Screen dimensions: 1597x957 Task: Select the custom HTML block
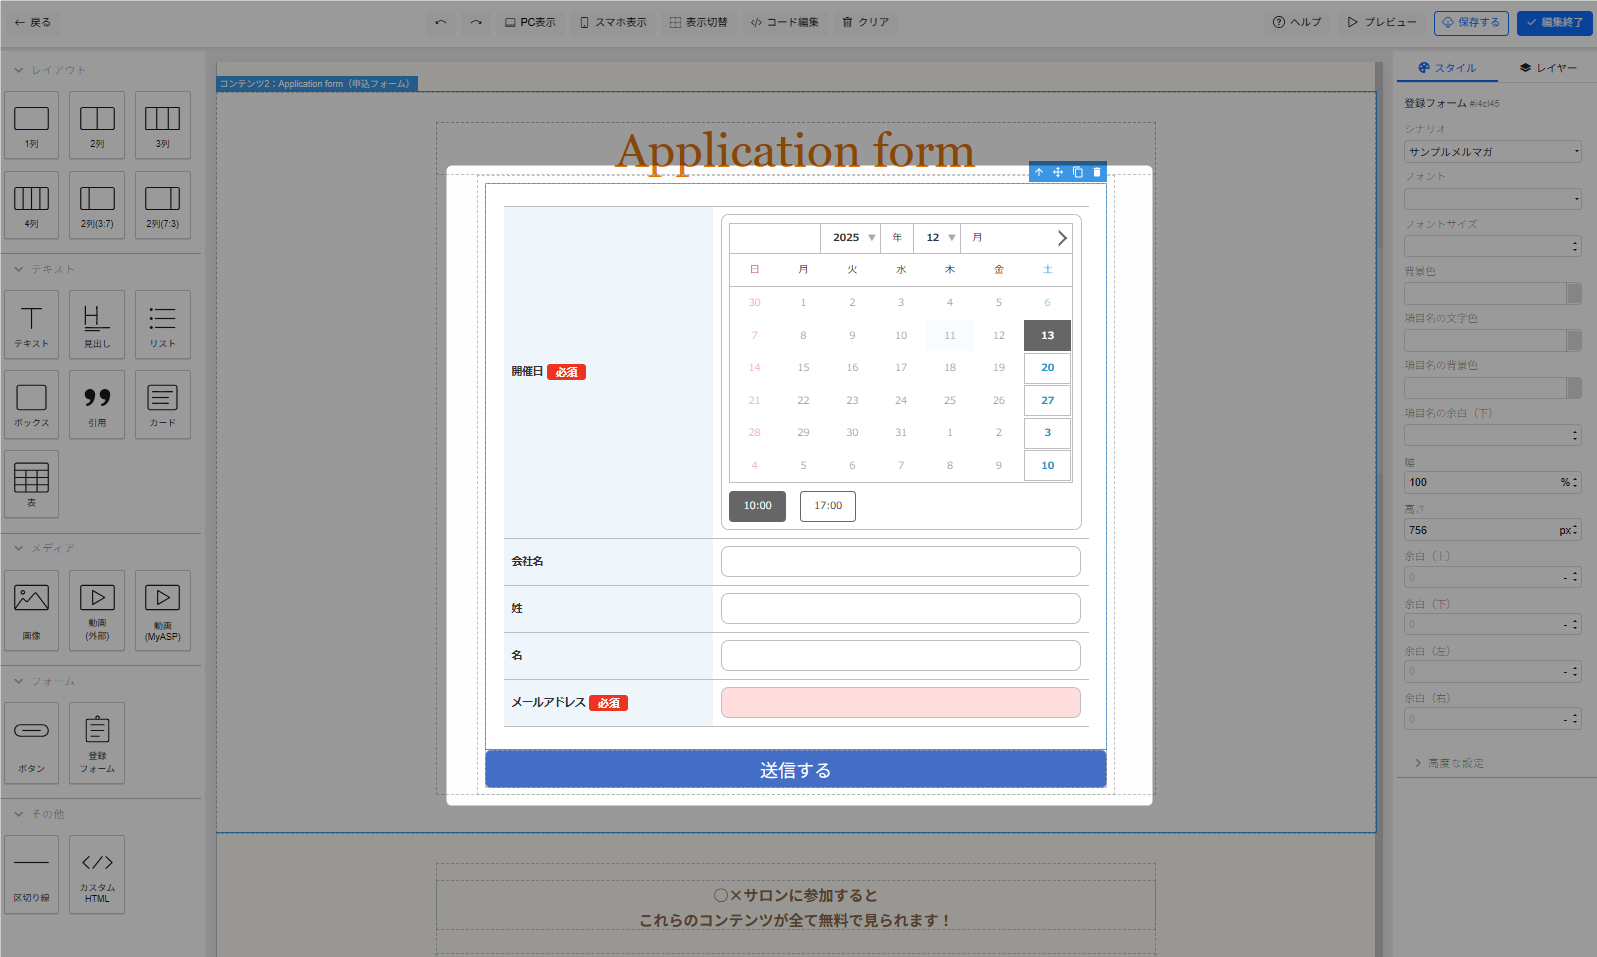point(97,874)
